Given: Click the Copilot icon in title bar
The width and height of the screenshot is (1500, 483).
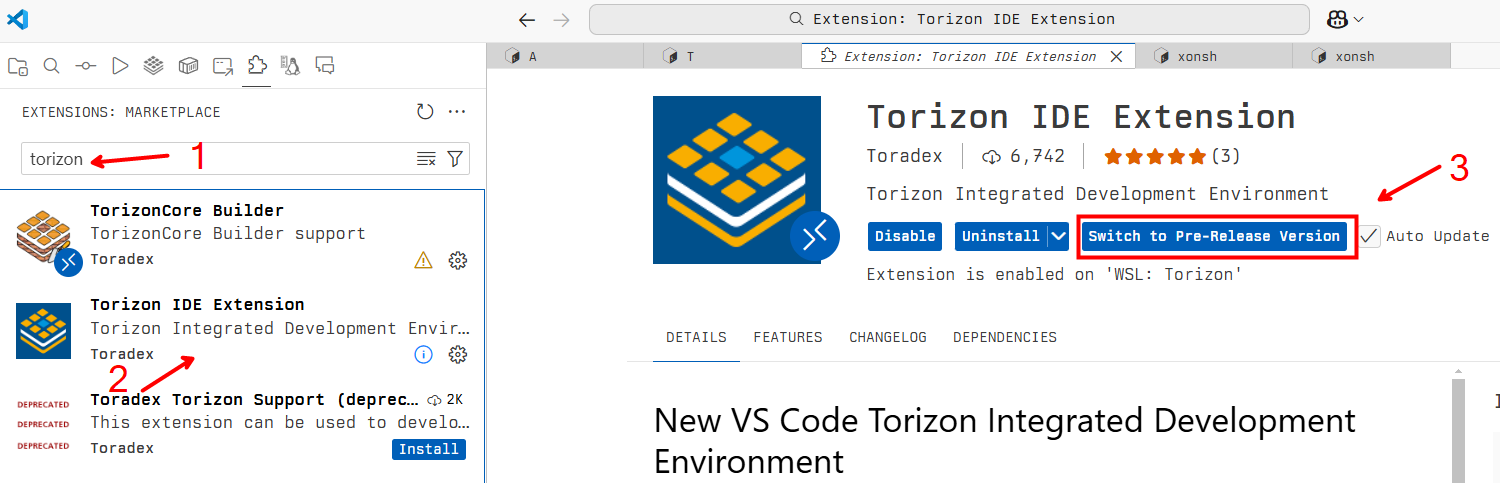Looking at the screenshot, I should point(1338,19).
